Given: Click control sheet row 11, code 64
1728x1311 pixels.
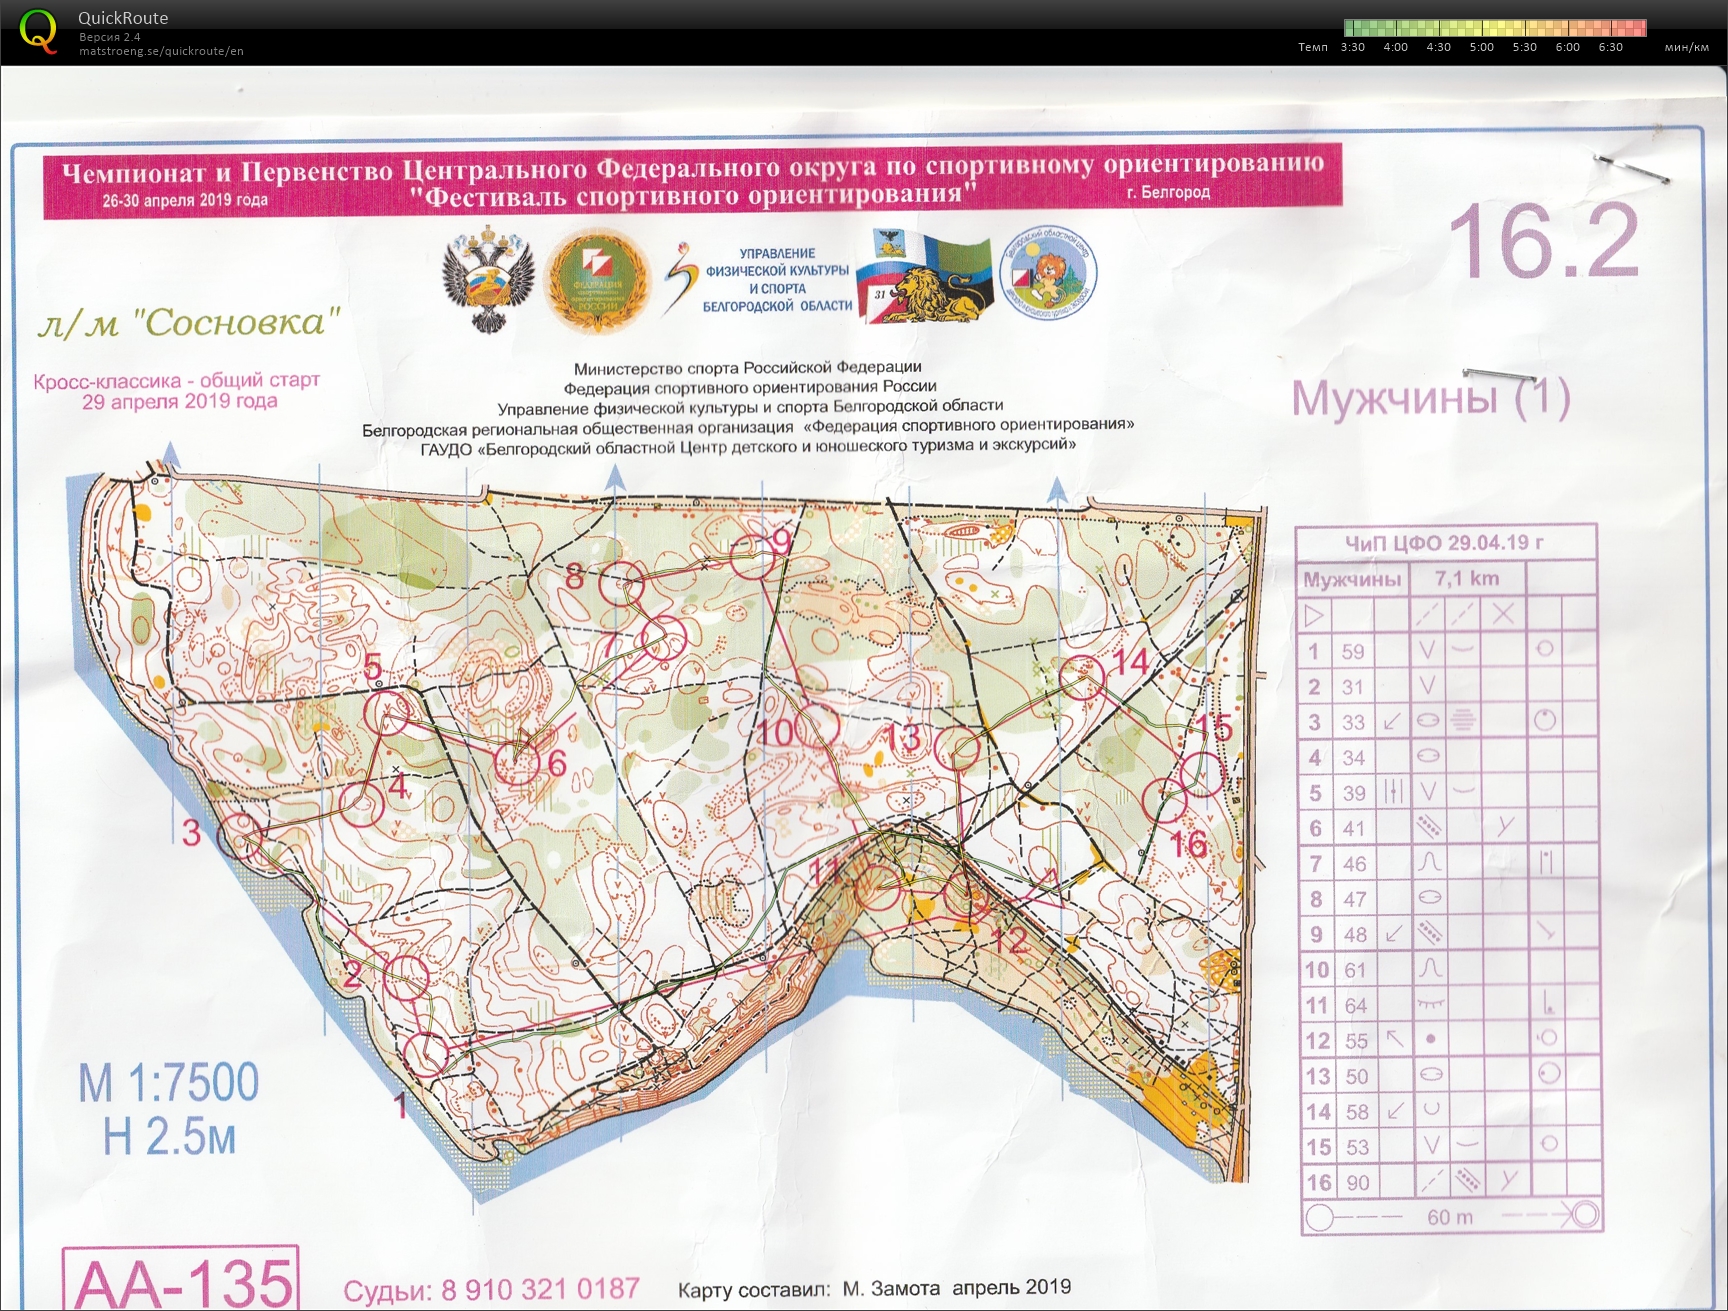Looking at the screenshot, I should pyautogui.click(x=1448, y=1005).
